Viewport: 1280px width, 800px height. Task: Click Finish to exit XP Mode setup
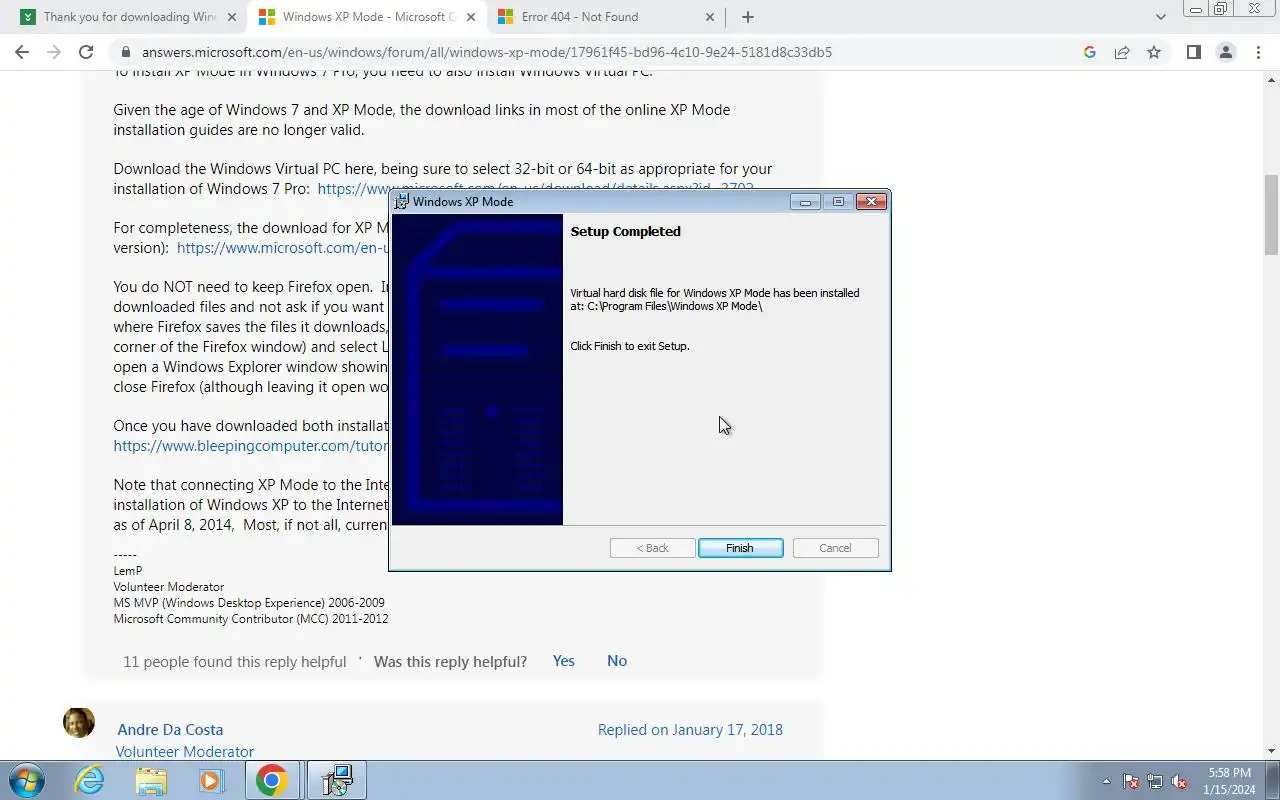tap(740, 548)
